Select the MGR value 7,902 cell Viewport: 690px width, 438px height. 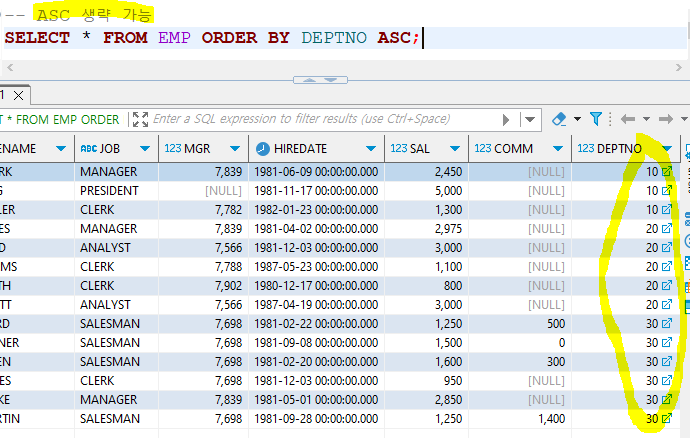(x=203, y=286)
